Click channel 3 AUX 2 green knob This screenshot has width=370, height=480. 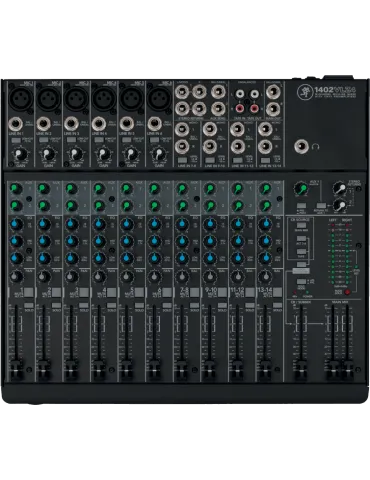[x=71, y=205]
